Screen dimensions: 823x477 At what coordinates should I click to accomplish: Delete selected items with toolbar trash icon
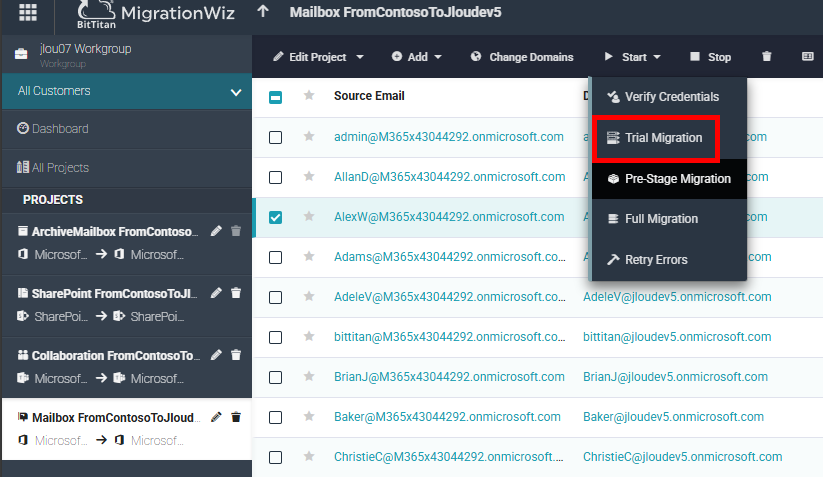[x=767, y=56]
